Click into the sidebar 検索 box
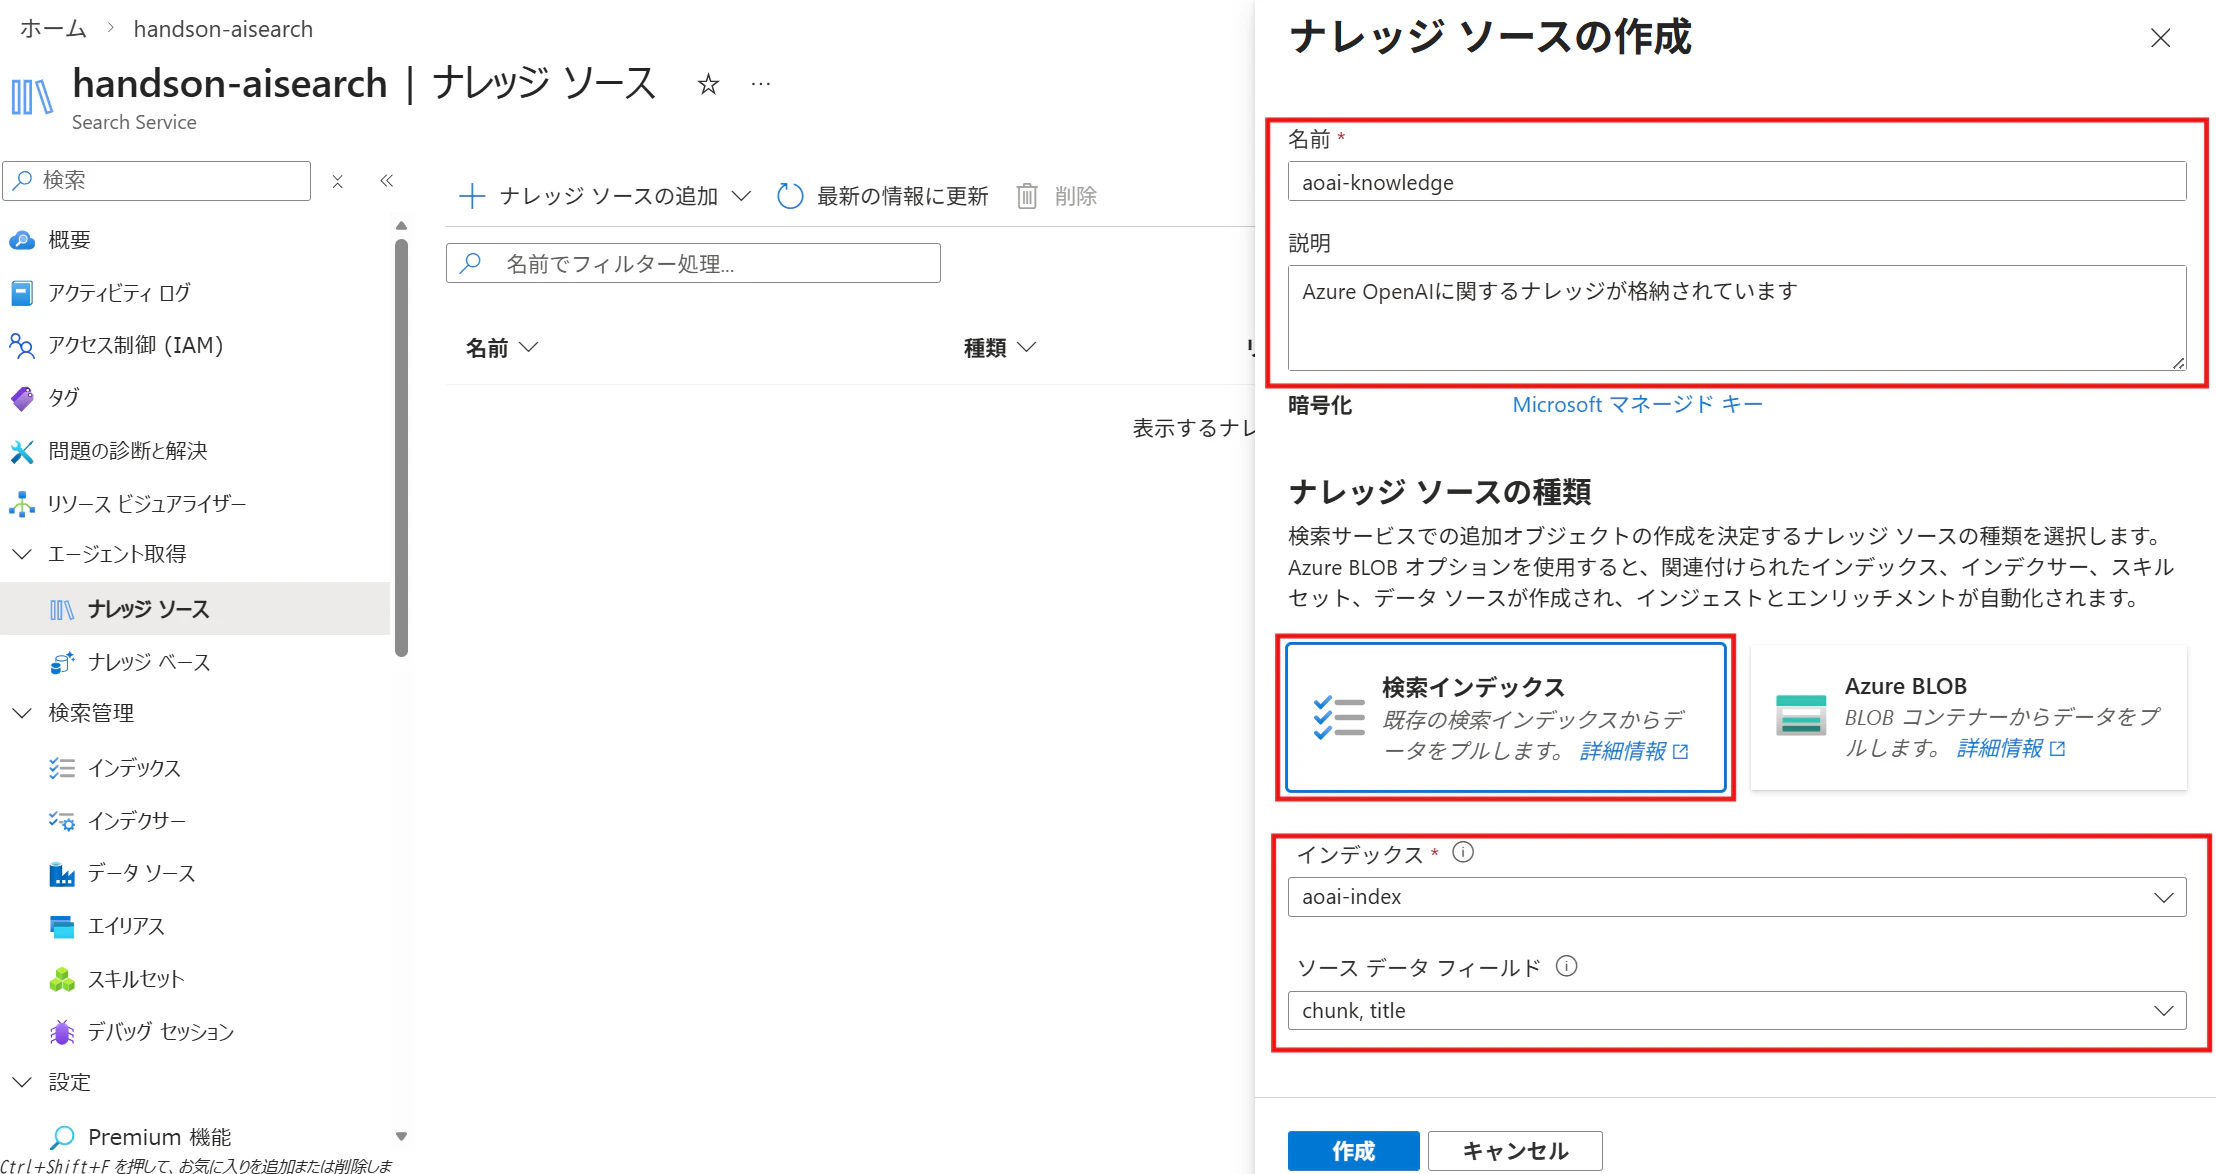This screenshot has height=1174, width=2216. coord(157,181)
